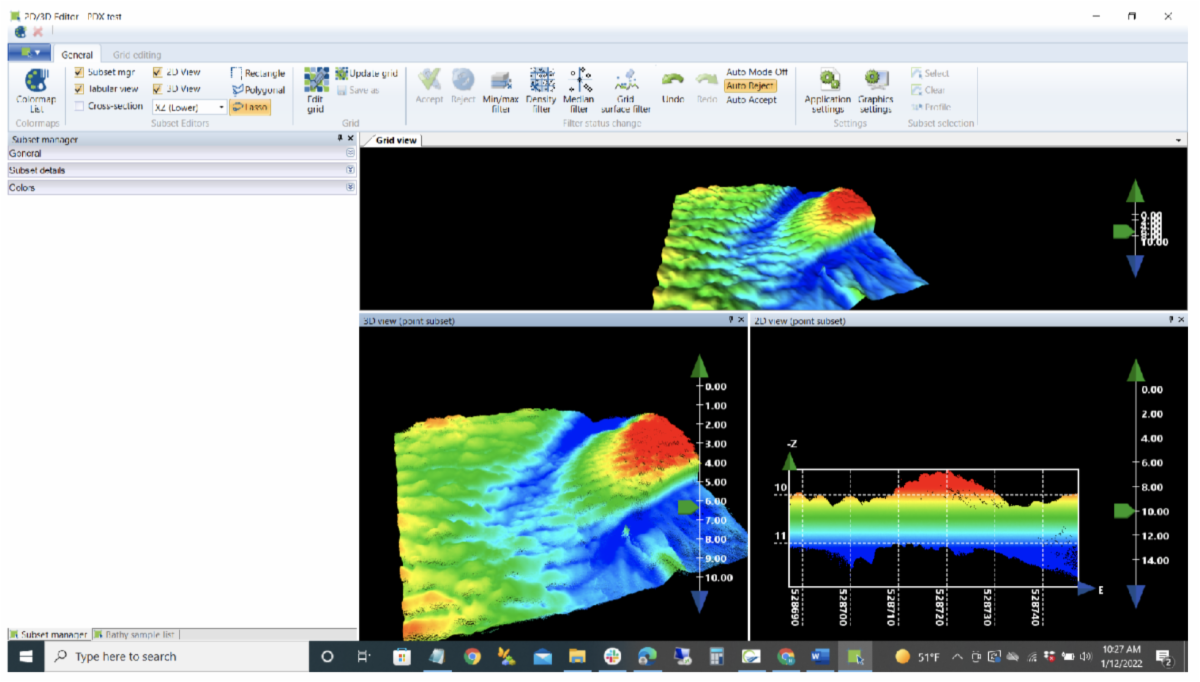Open Application settings
Screen dimensions: 1200x682
coord(828,88)
